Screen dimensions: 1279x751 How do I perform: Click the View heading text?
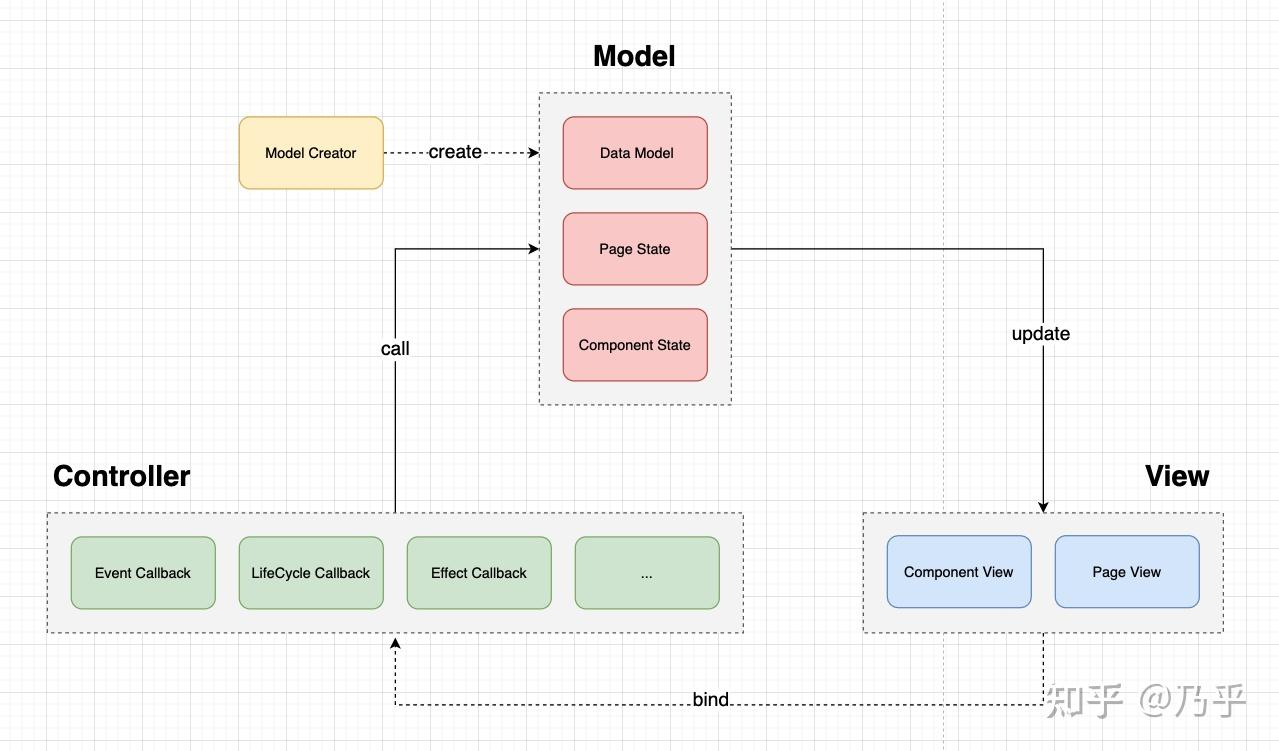point(1177,476)
